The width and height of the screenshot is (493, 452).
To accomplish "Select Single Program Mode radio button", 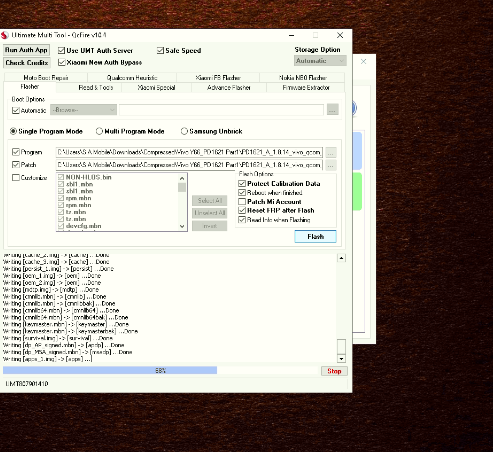I will point(13,131).
